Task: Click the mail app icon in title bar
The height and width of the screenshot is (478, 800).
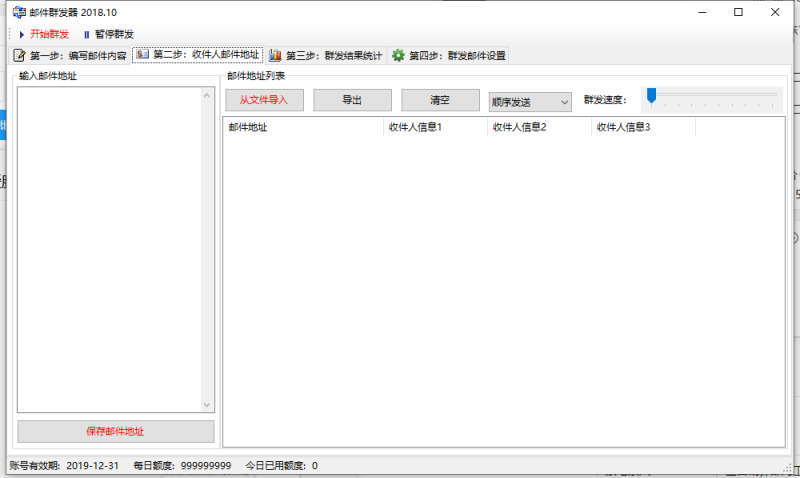Action: pyautogui.click(x=18, y=12)
